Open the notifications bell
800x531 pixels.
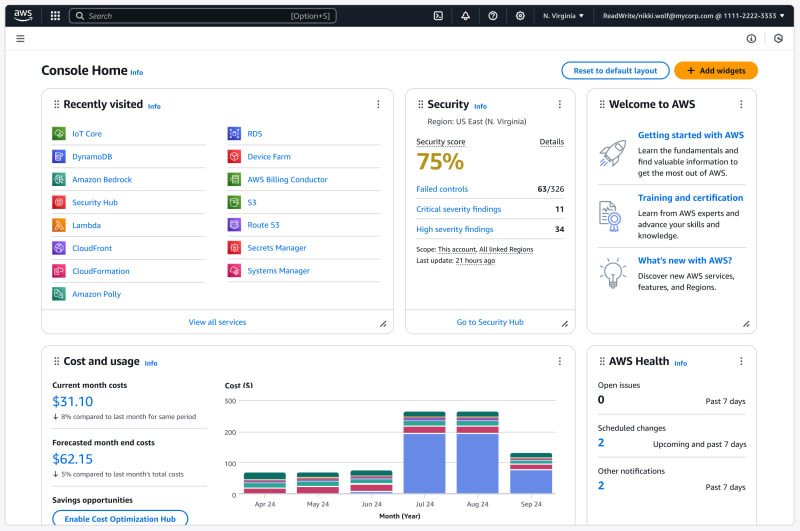465,16
